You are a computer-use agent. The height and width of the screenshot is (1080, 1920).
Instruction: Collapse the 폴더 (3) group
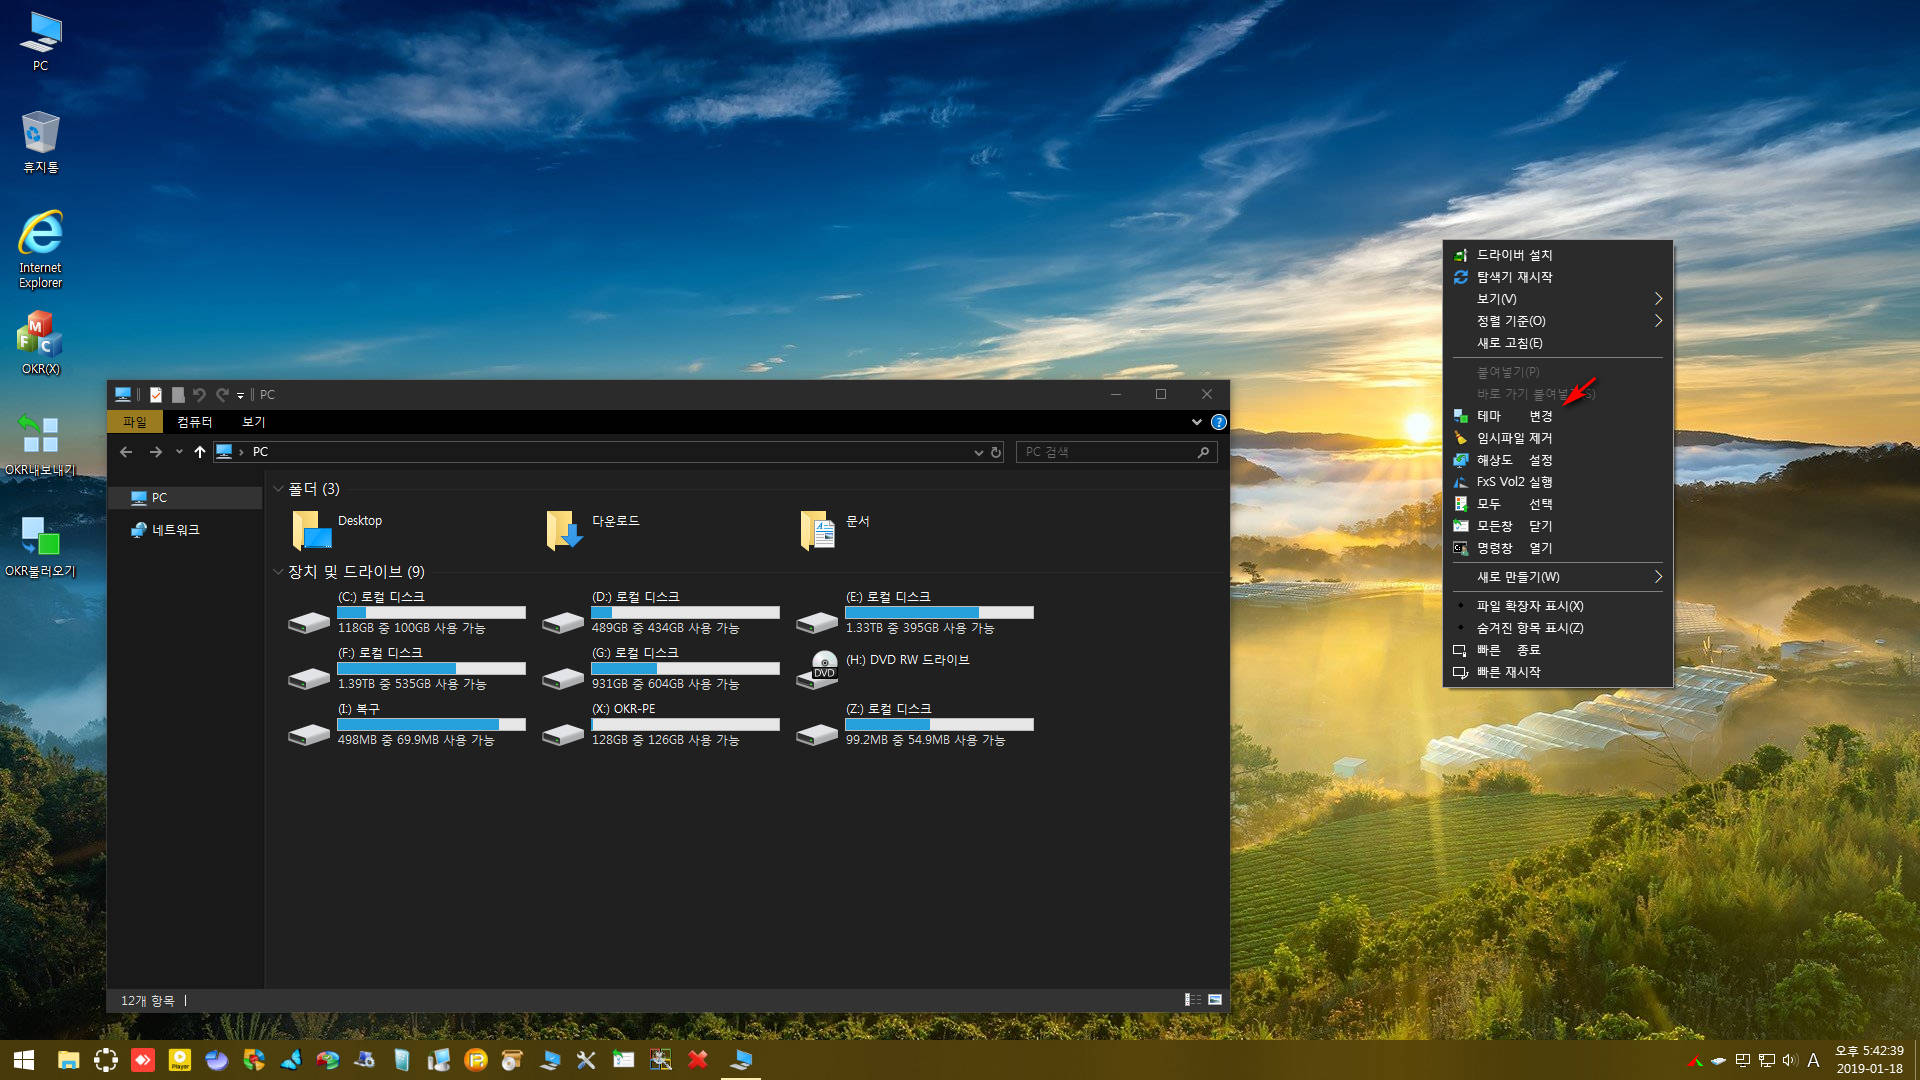click(x=278, y=489)
